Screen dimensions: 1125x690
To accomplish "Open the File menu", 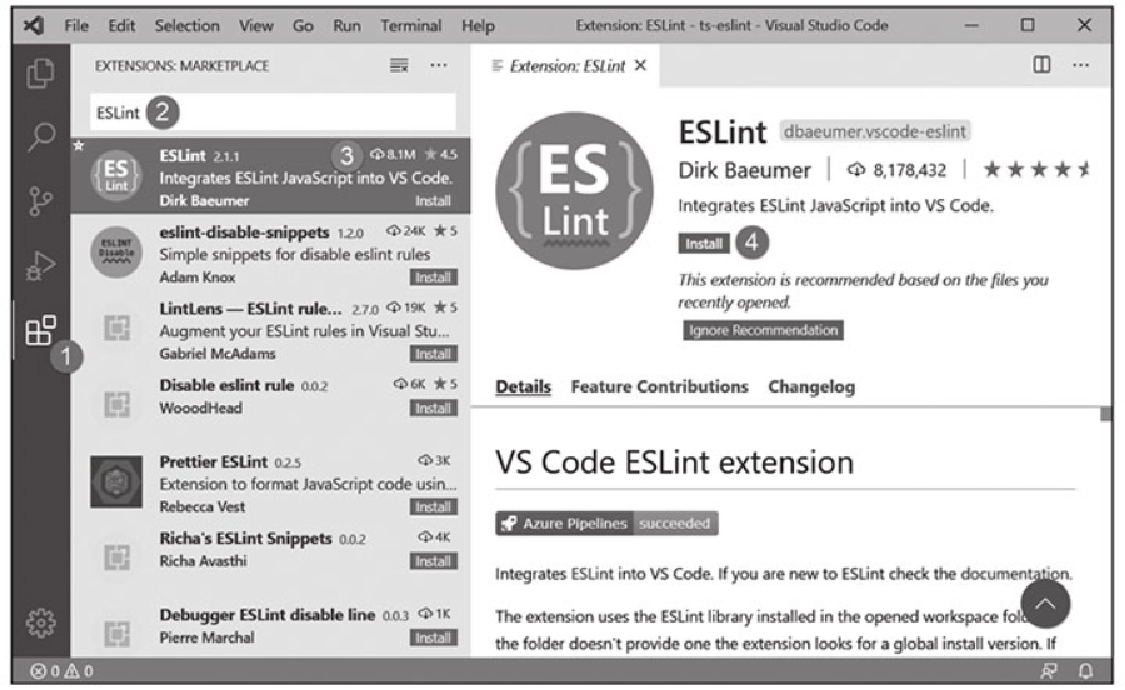I will click(77, 26).
